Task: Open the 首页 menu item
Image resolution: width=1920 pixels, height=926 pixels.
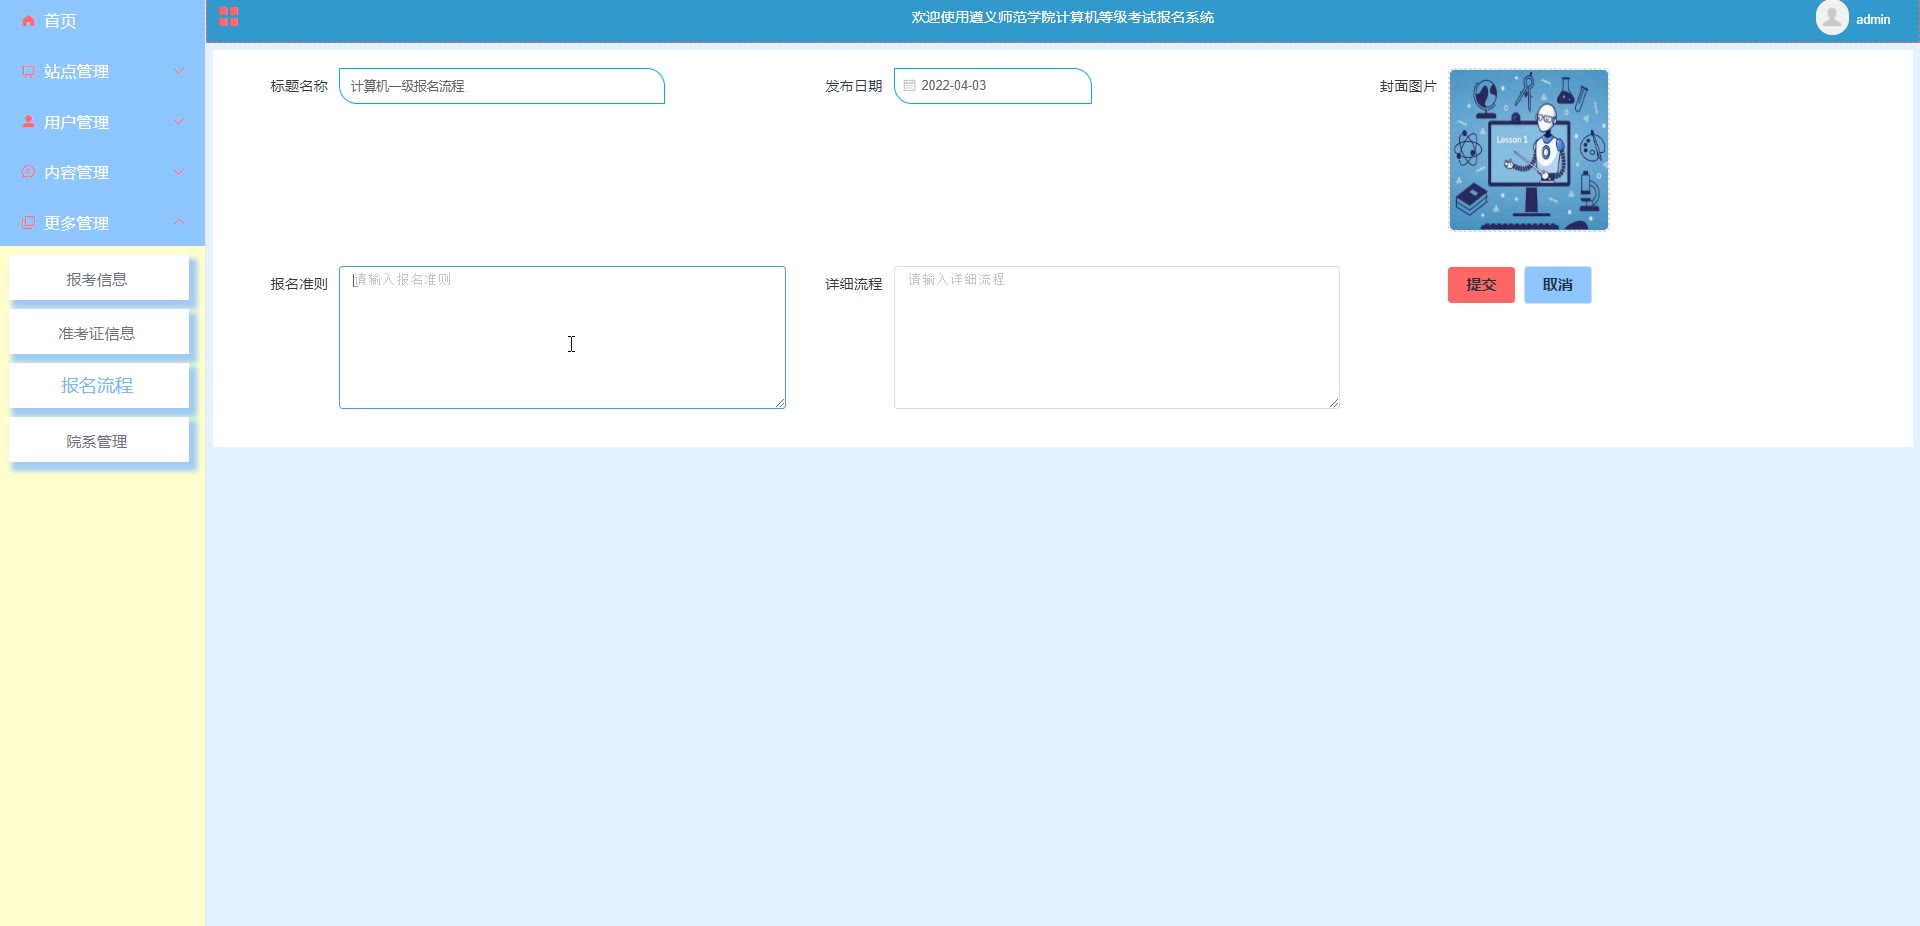Action: [x=102, y=21]
